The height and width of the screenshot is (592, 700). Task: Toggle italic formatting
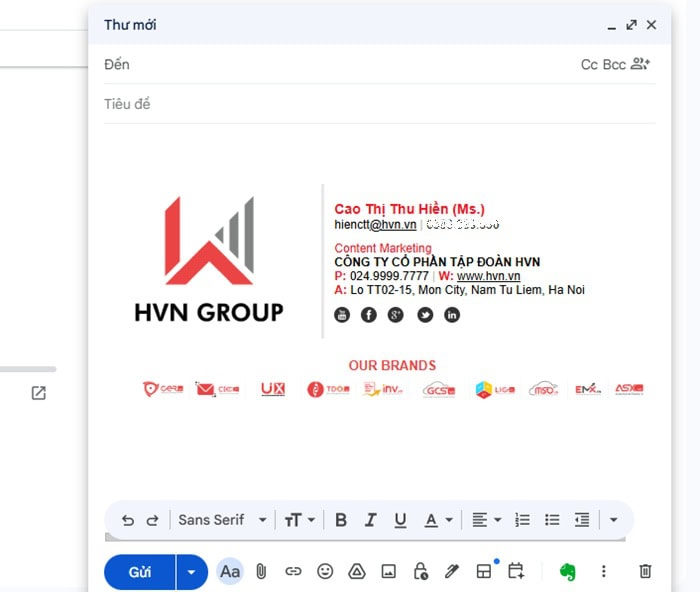click(370, 520)
